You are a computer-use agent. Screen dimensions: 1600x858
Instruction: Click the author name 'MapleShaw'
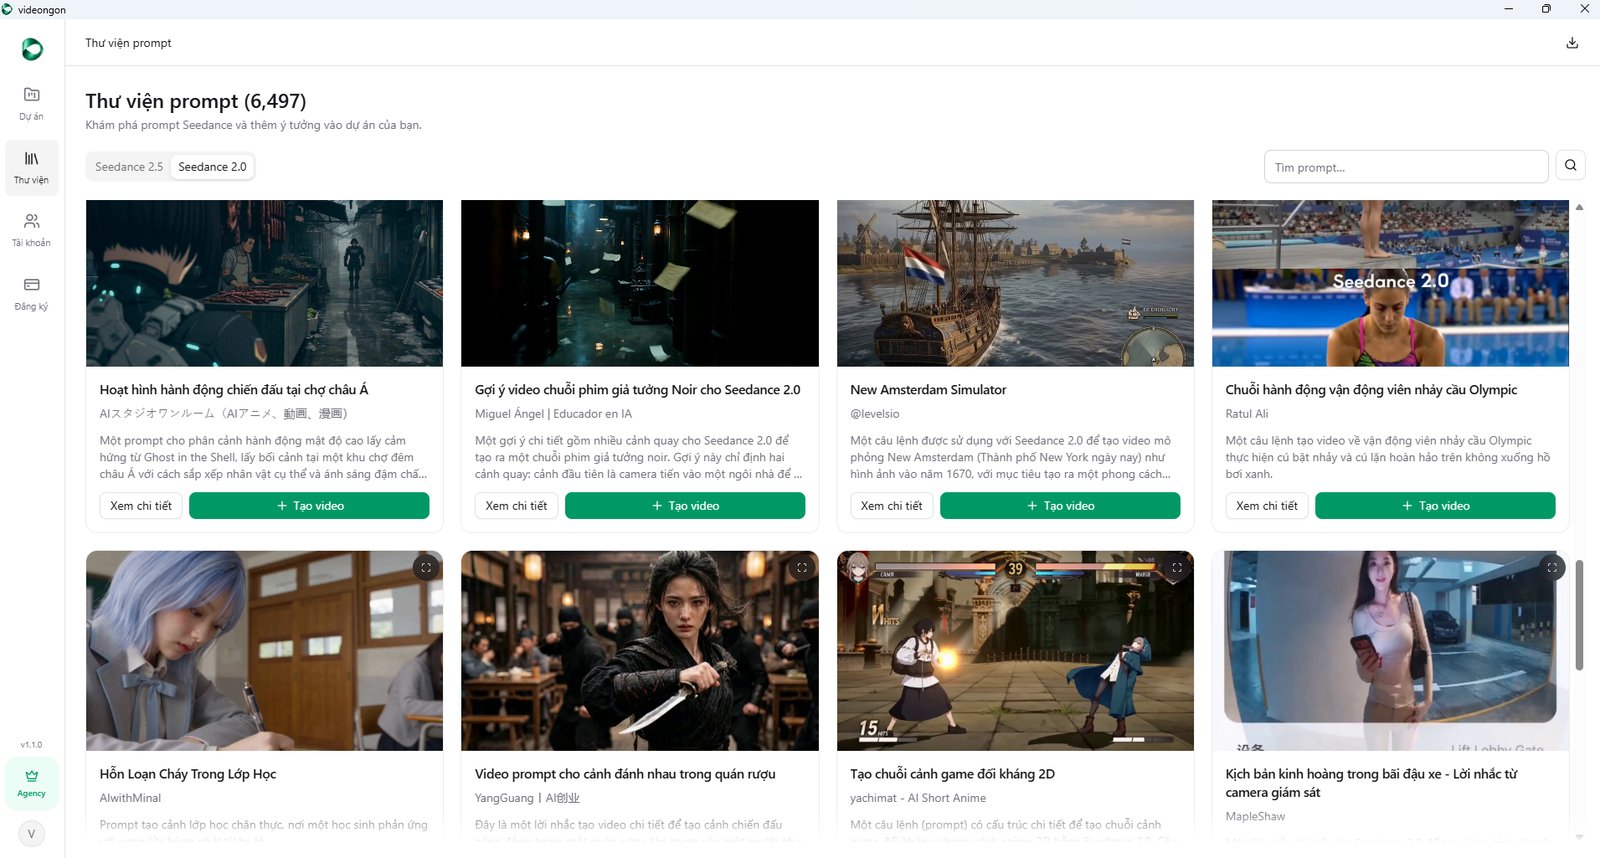1255,817
